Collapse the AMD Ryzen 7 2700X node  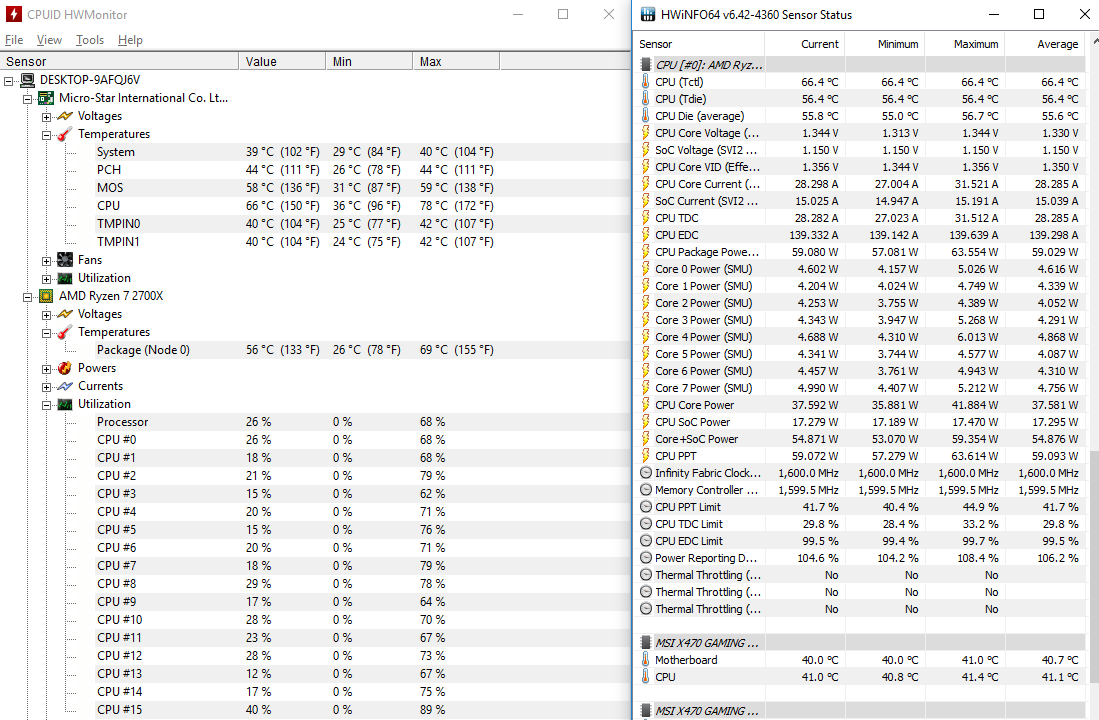point(27,297)
